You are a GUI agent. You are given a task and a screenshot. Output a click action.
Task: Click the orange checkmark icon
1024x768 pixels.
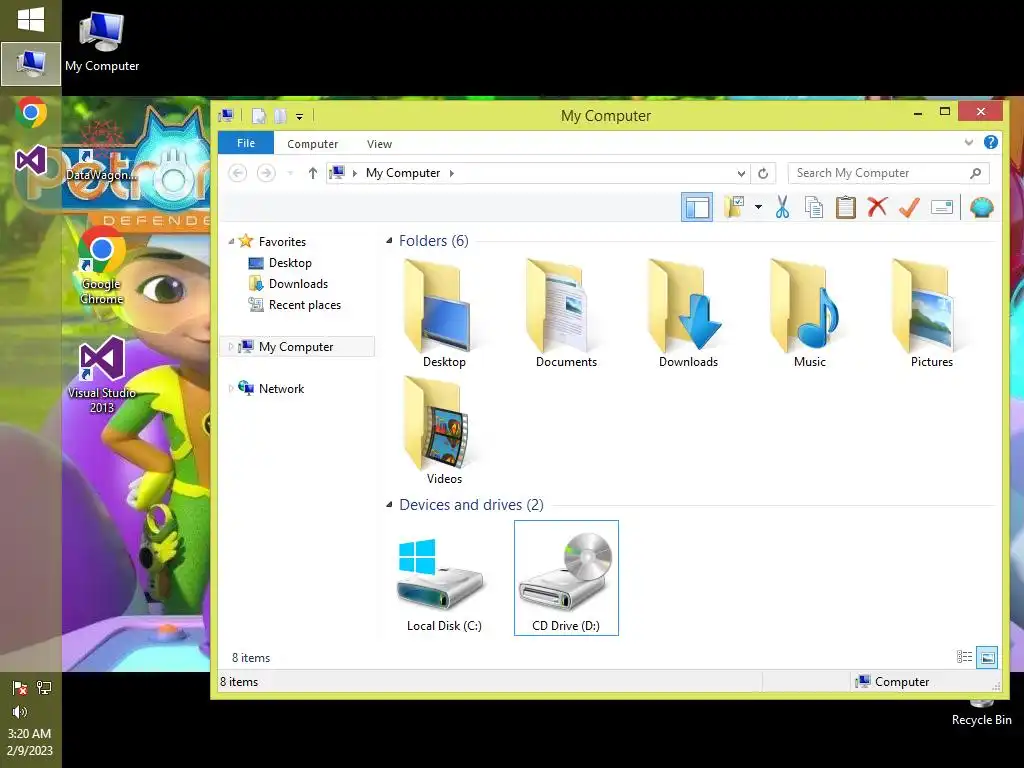point(909,207)
